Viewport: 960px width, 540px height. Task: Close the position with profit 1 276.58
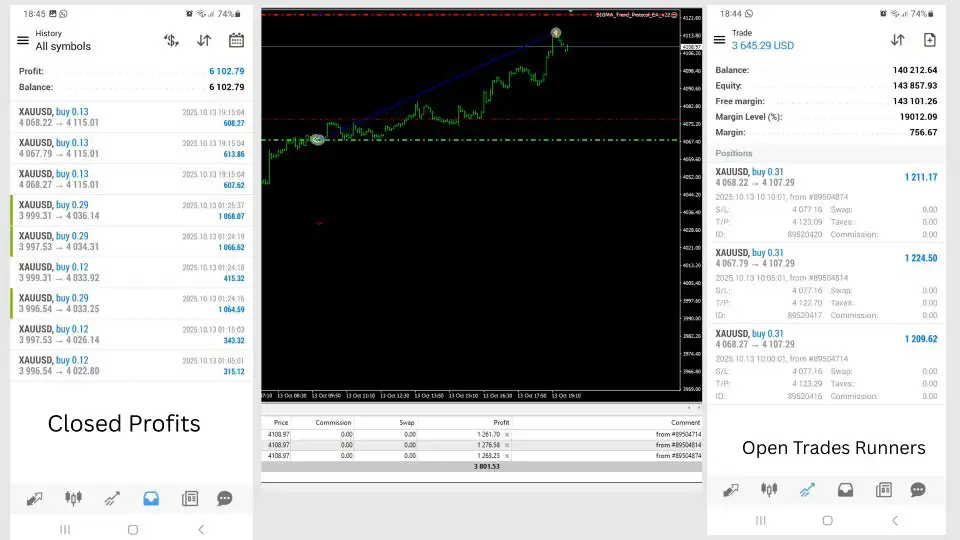click(x=507, y=445)
